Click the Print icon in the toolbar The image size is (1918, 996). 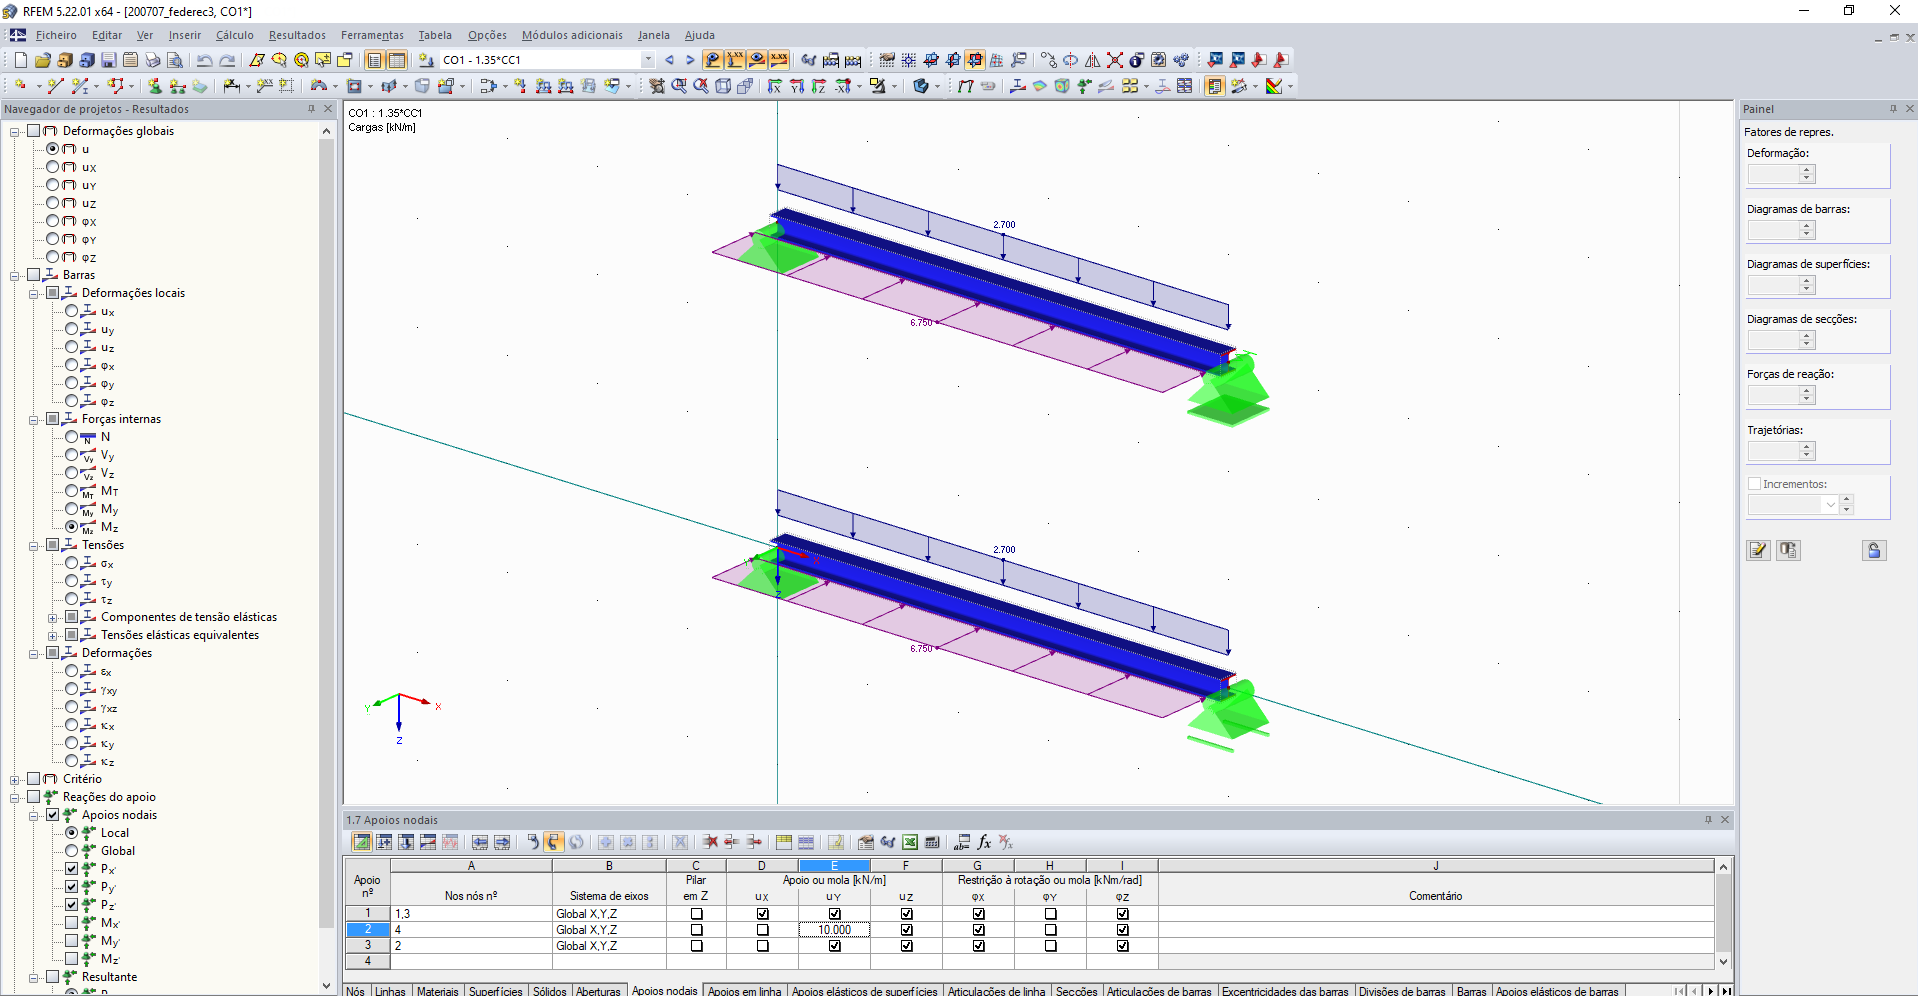[x=152, y=60]
